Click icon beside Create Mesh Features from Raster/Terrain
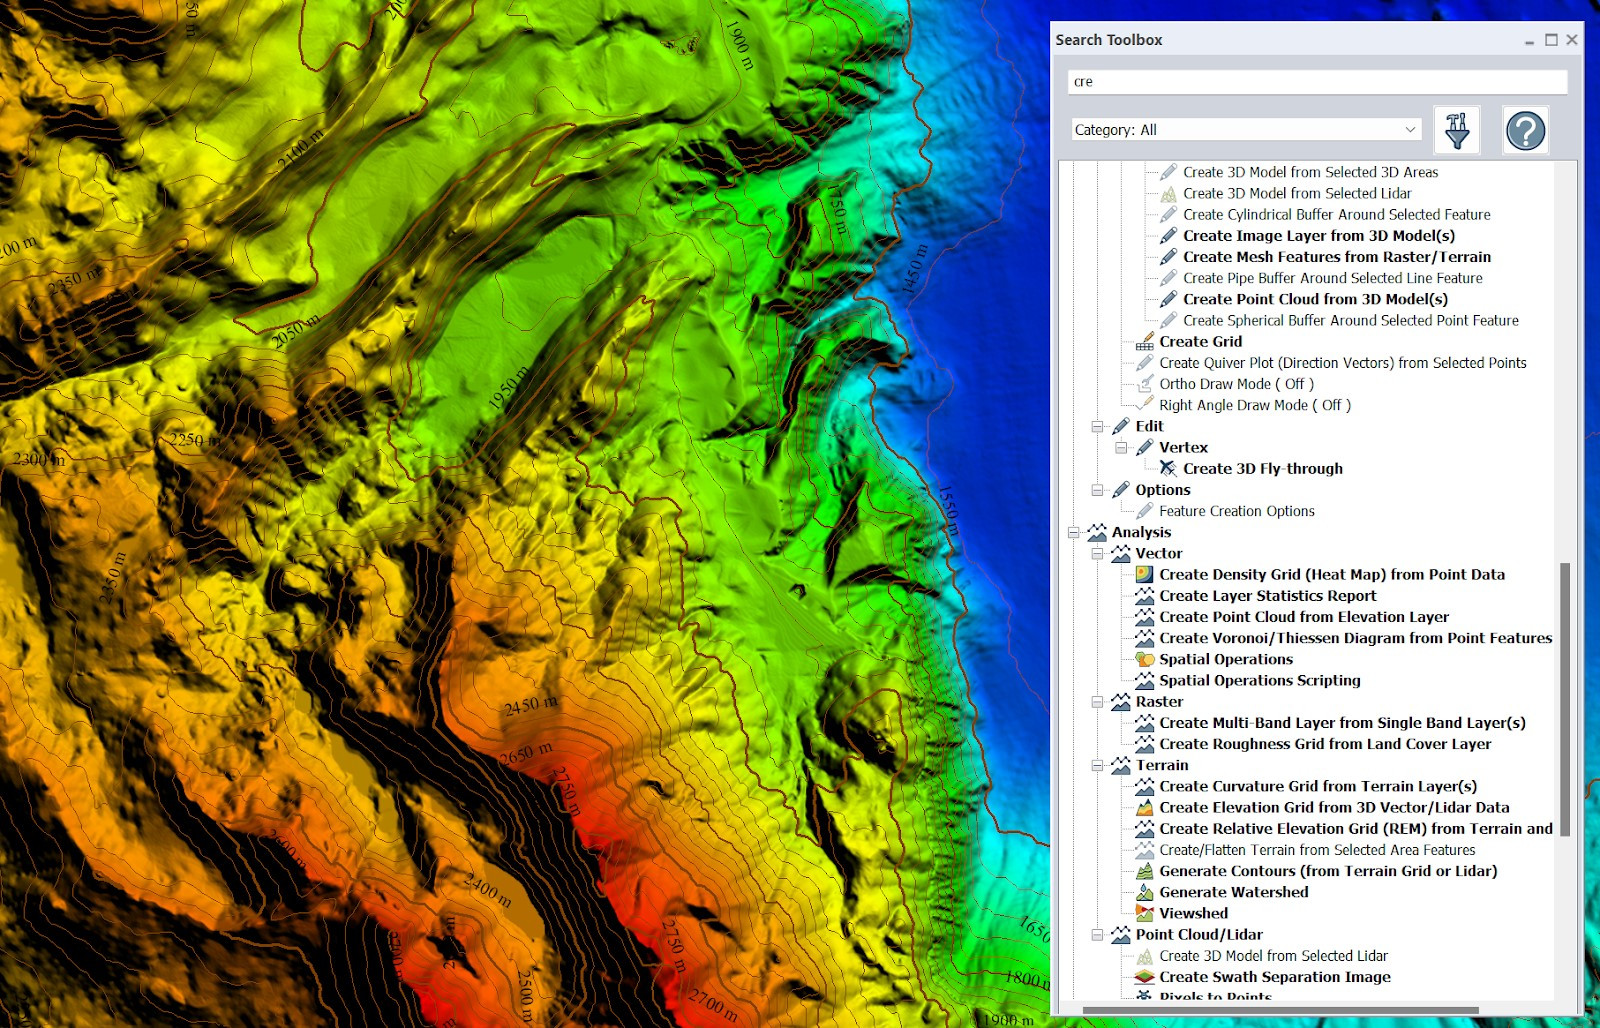The image size is (1600, 1028). 1168,257
